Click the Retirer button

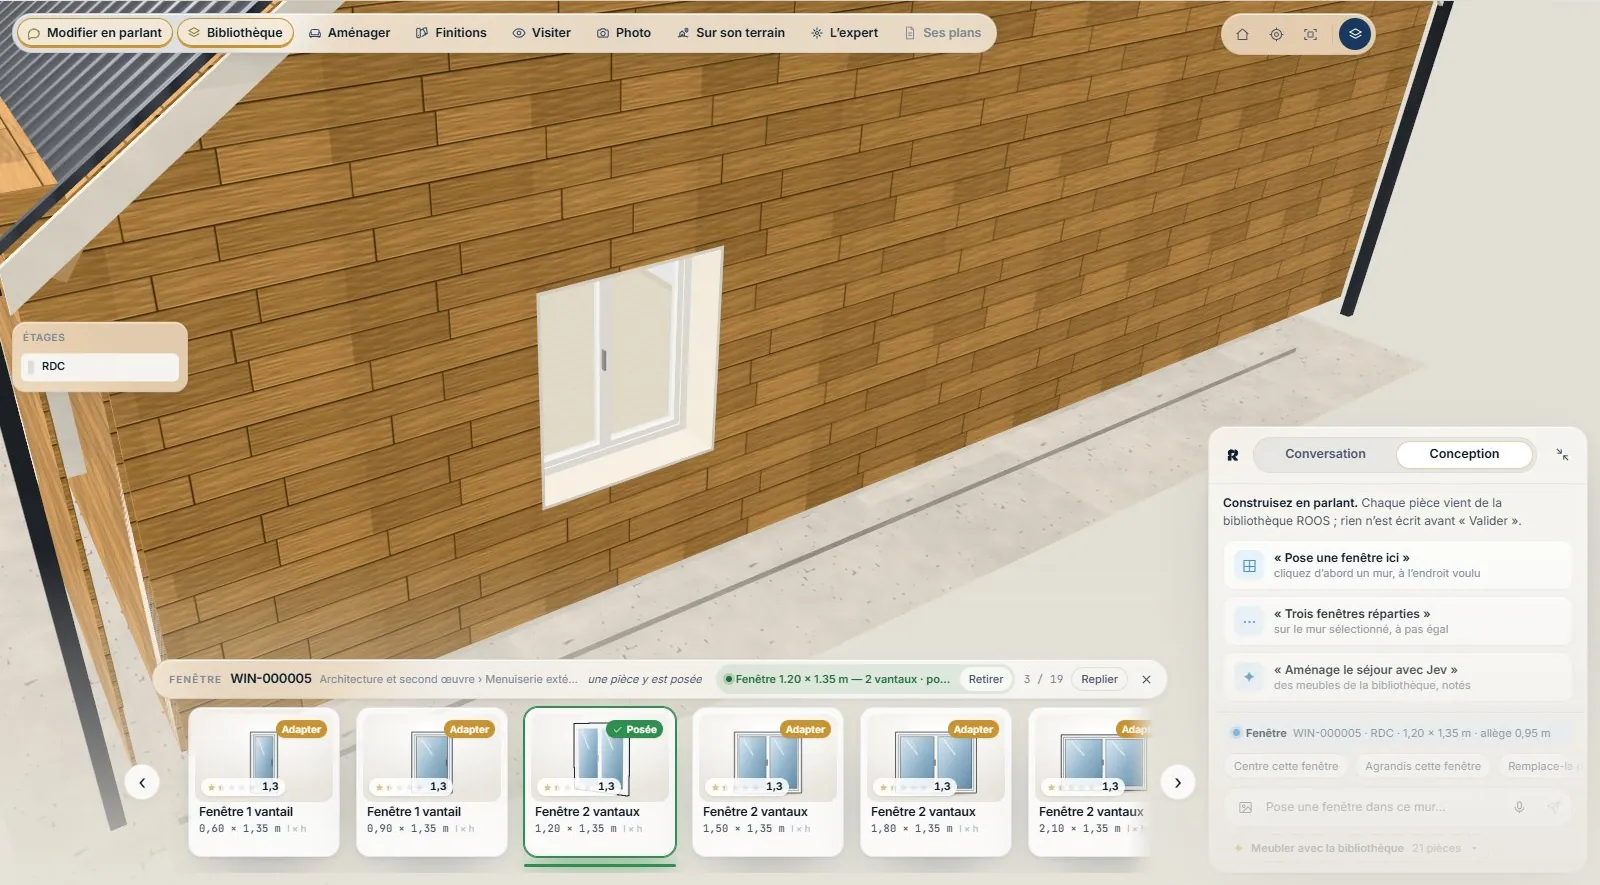click(985, 679)
